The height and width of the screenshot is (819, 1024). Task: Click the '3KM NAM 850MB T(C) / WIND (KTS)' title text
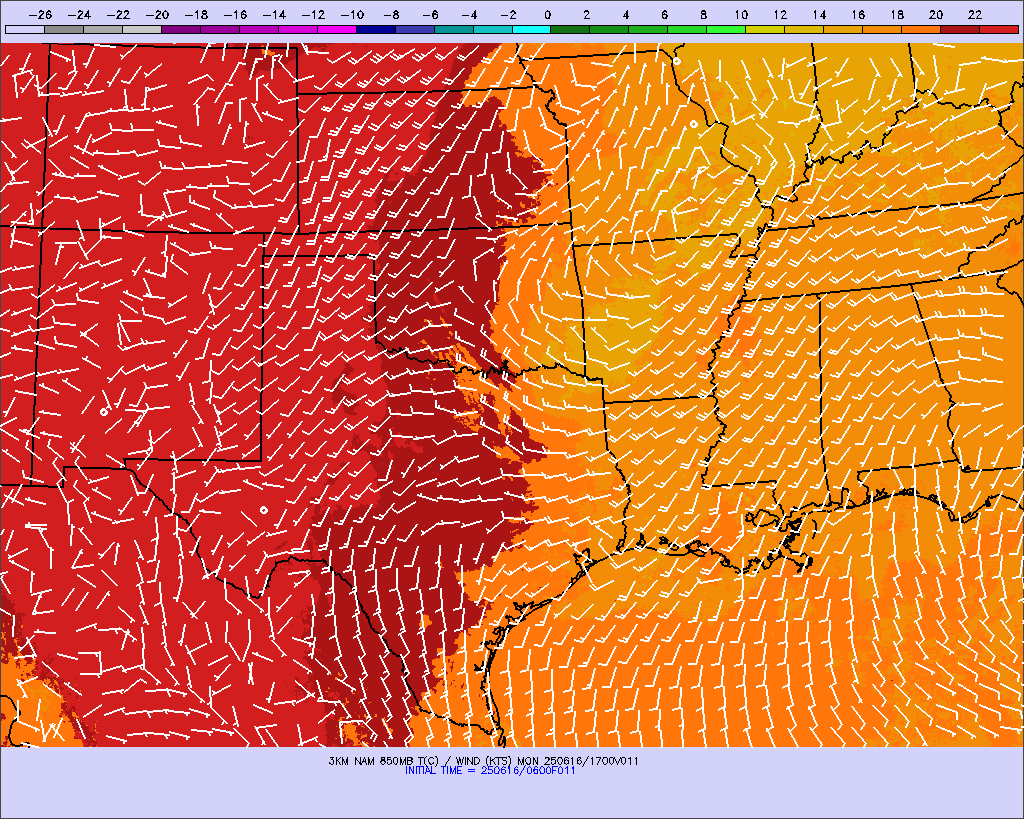click(421, 761)
